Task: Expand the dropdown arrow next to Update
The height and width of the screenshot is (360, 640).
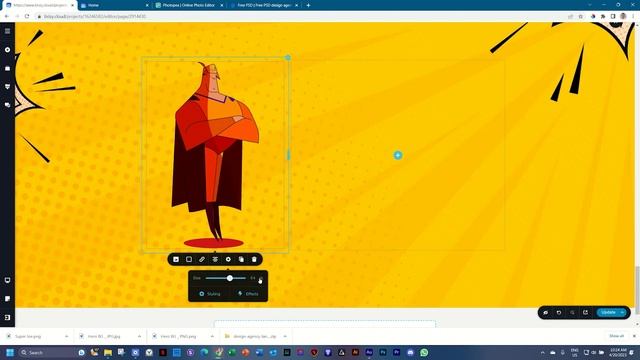Action: pos(622,313)
